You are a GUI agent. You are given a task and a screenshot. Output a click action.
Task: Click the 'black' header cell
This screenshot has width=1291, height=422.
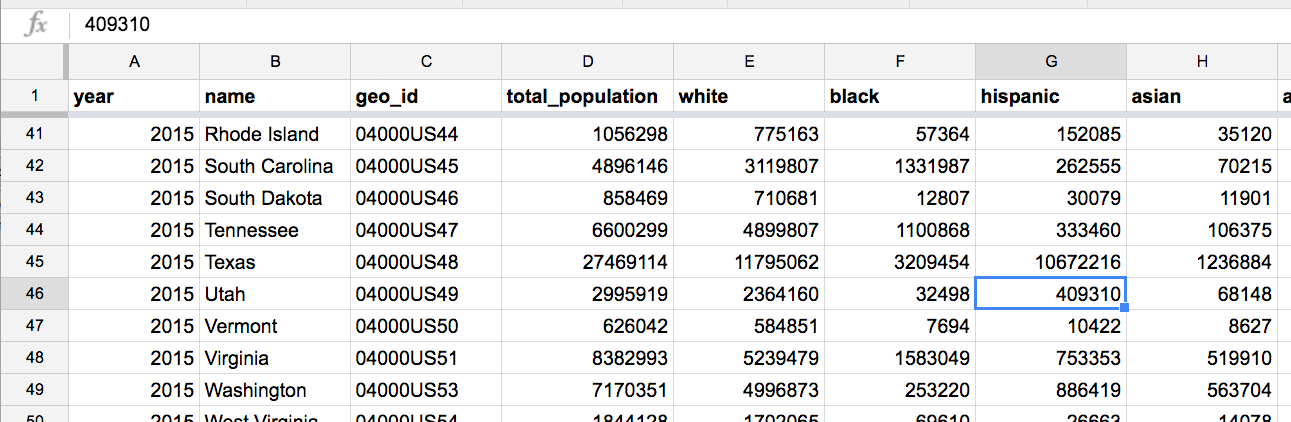pos(900,97)
